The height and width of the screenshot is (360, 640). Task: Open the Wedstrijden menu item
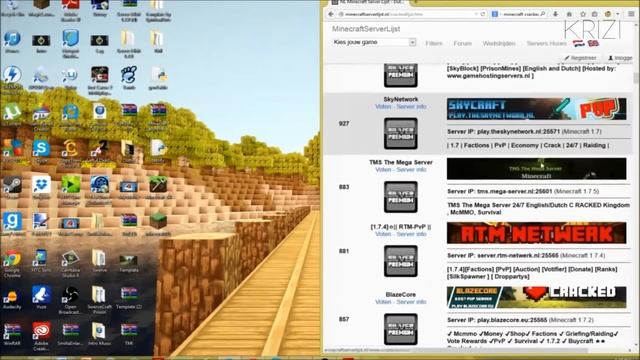(x=499, y=43)
